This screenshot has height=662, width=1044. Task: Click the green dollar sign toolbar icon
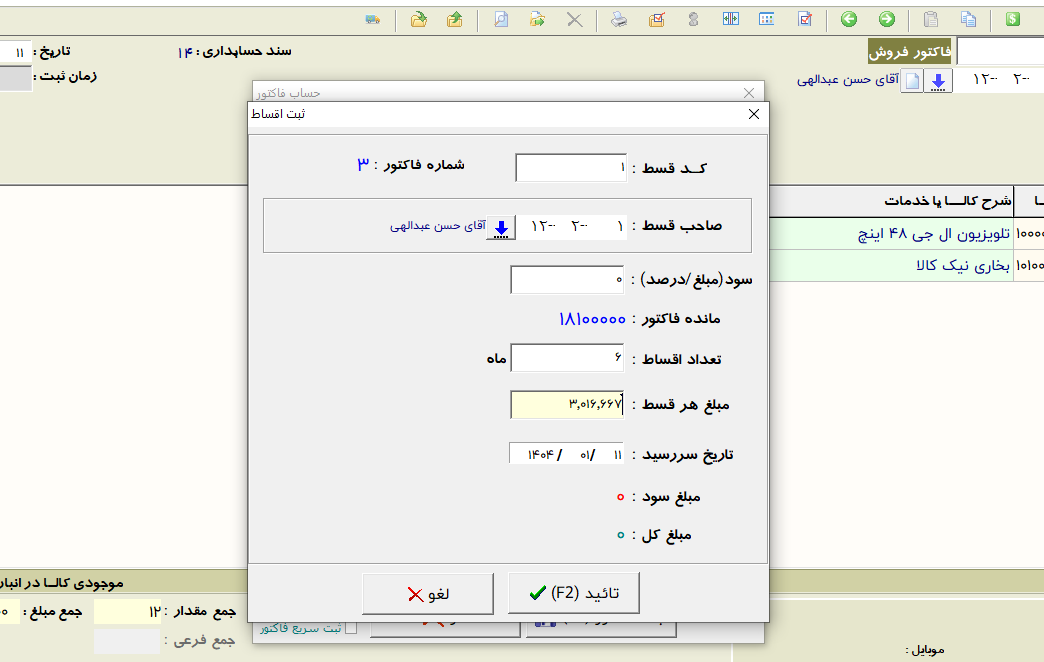click(1013, 19)
